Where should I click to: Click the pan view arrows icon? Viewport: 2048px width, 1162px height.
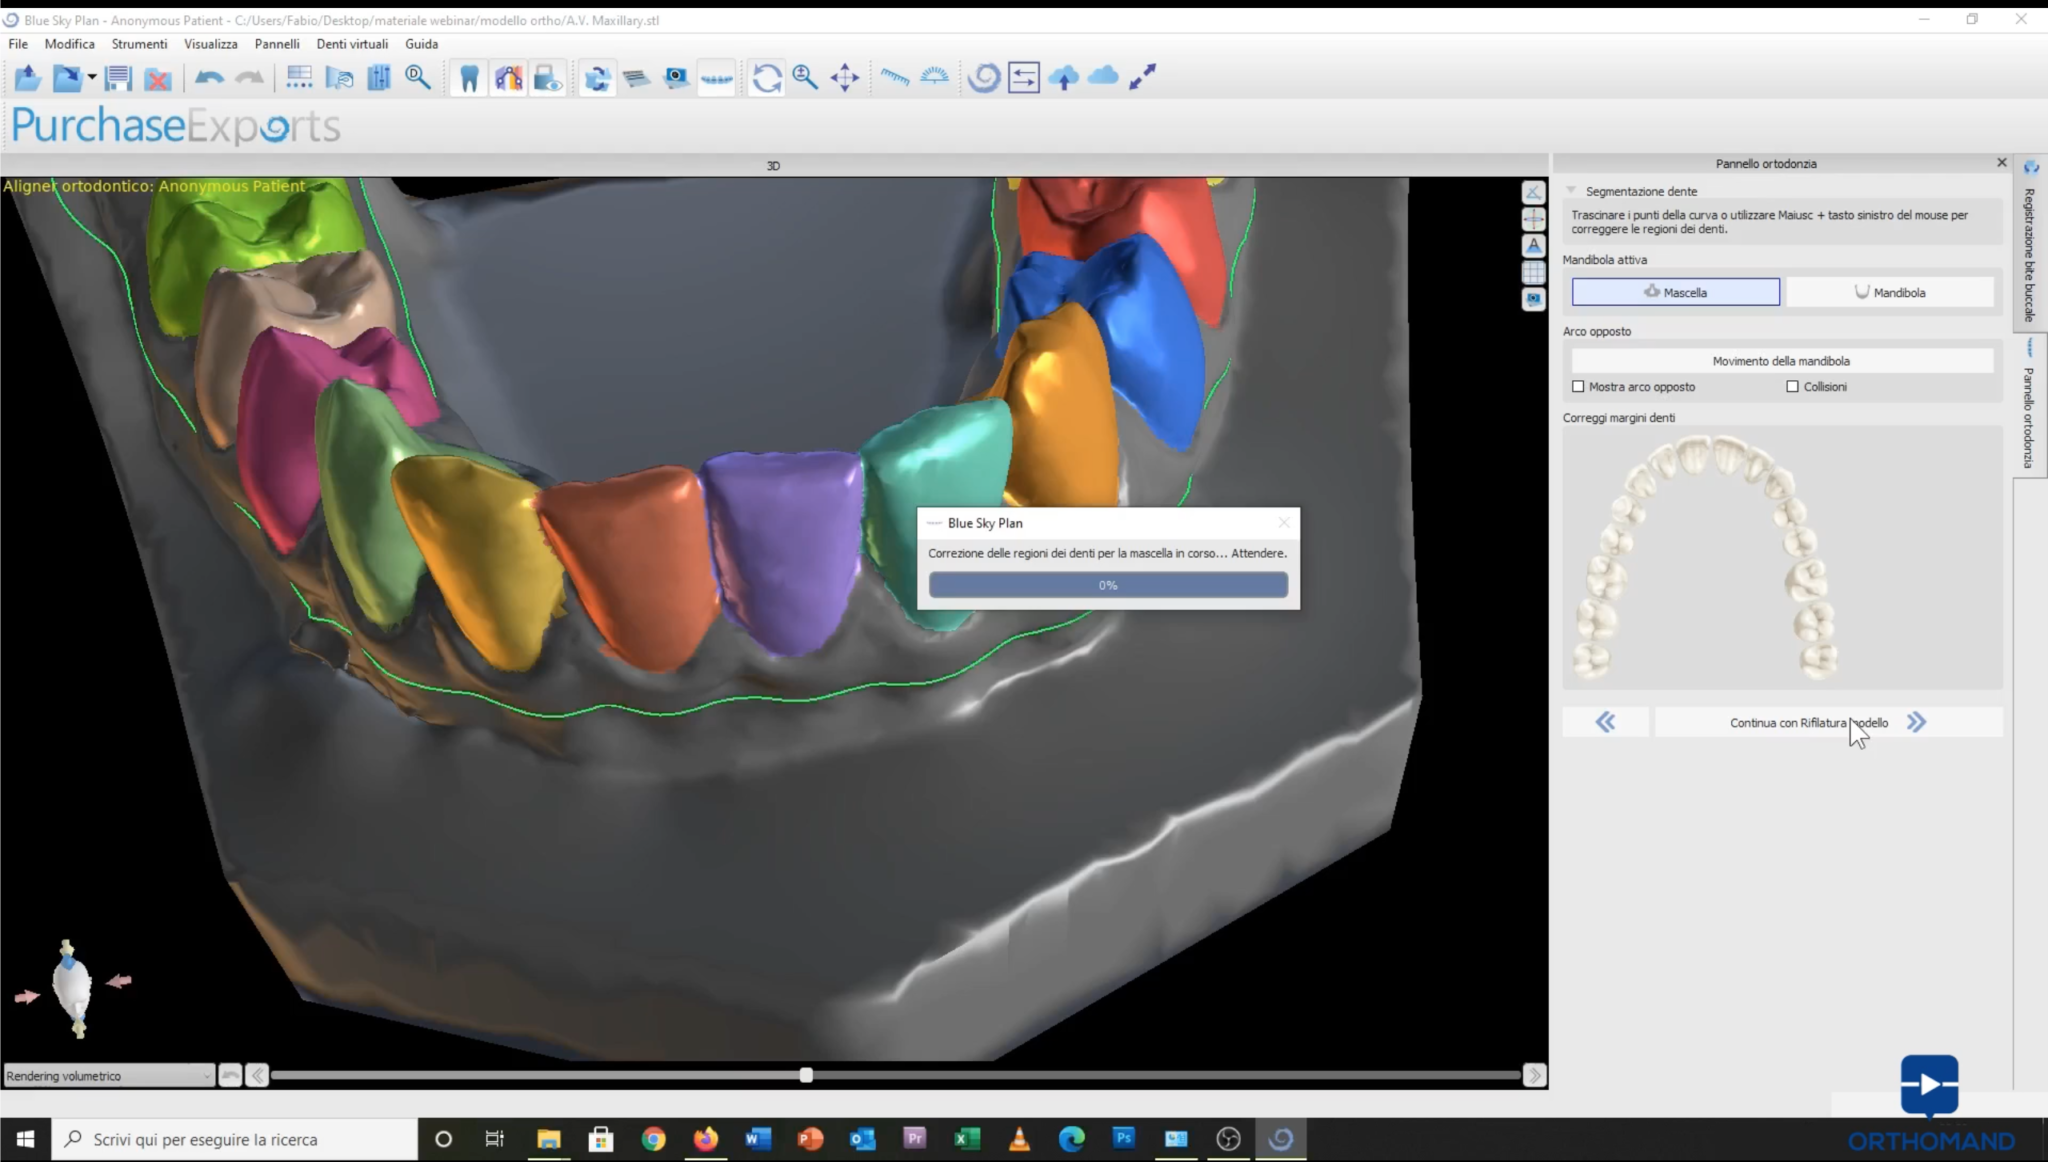[844, 77]
